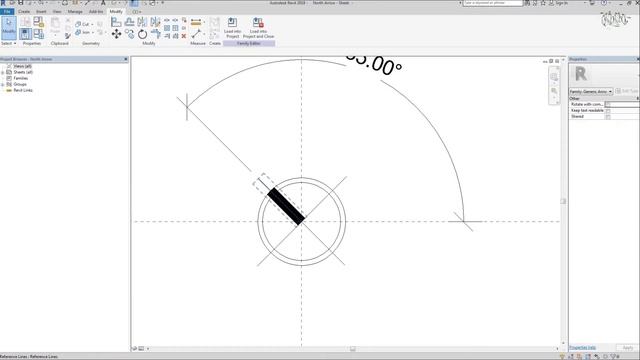Click Sign In in the title bar
640x360 pixels.
point(561,3)
